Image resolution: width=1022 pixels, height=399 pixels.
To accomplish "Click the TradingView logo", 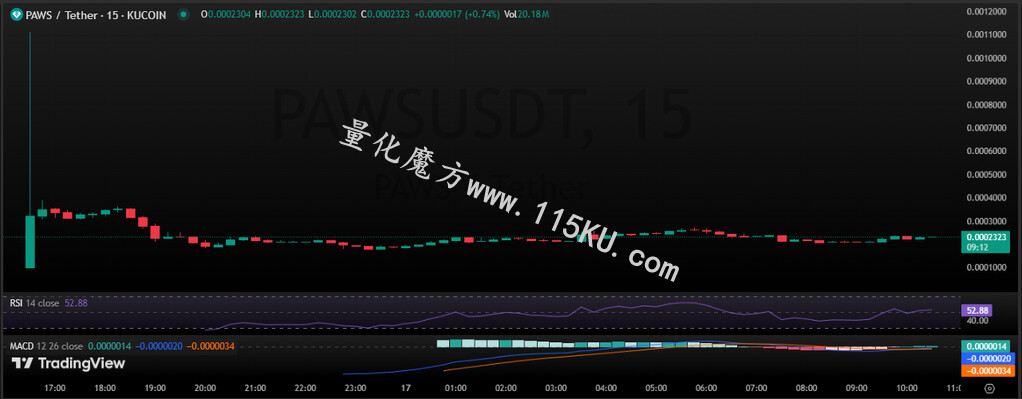I will tap(68, 363).
